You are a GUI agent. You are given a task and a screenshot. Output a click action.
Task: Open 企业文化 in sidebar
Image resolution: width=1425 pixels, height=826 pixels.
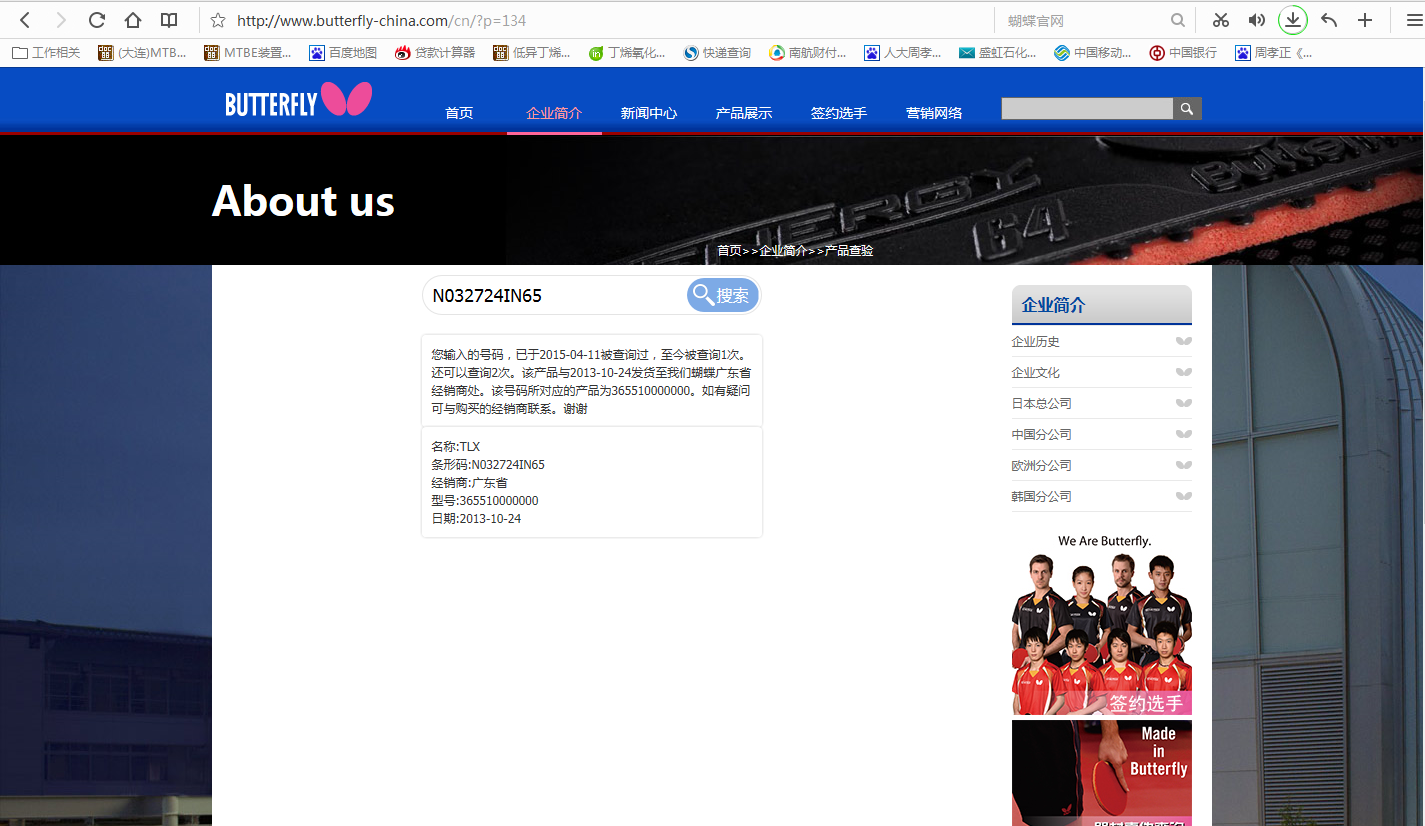click(1036, 372)
